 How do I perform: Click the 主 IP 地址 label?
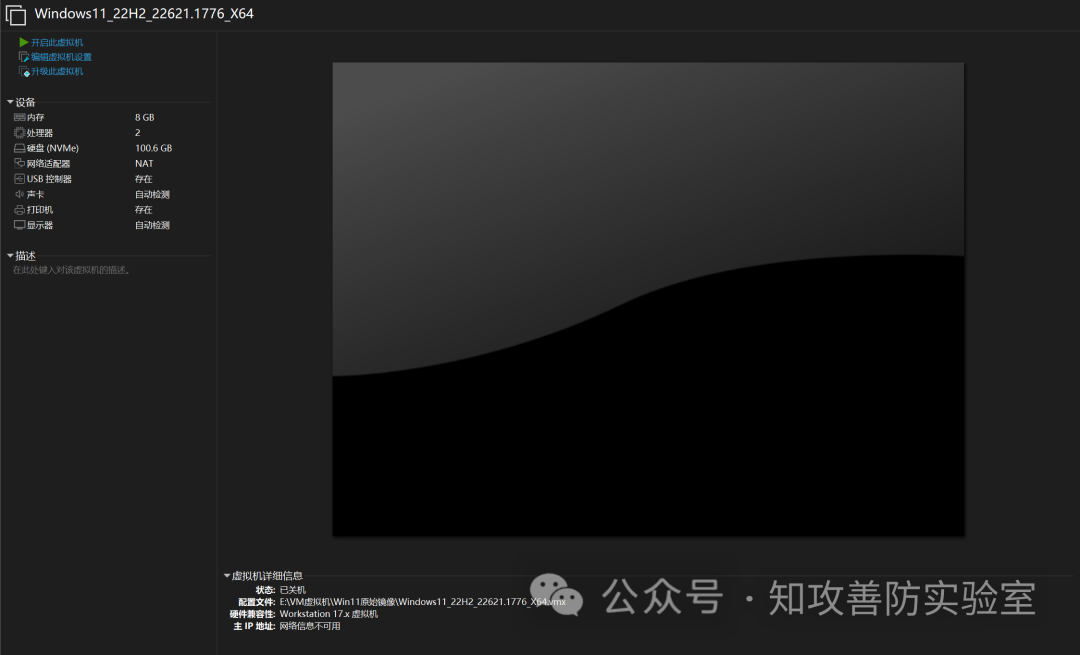[254, 626]
